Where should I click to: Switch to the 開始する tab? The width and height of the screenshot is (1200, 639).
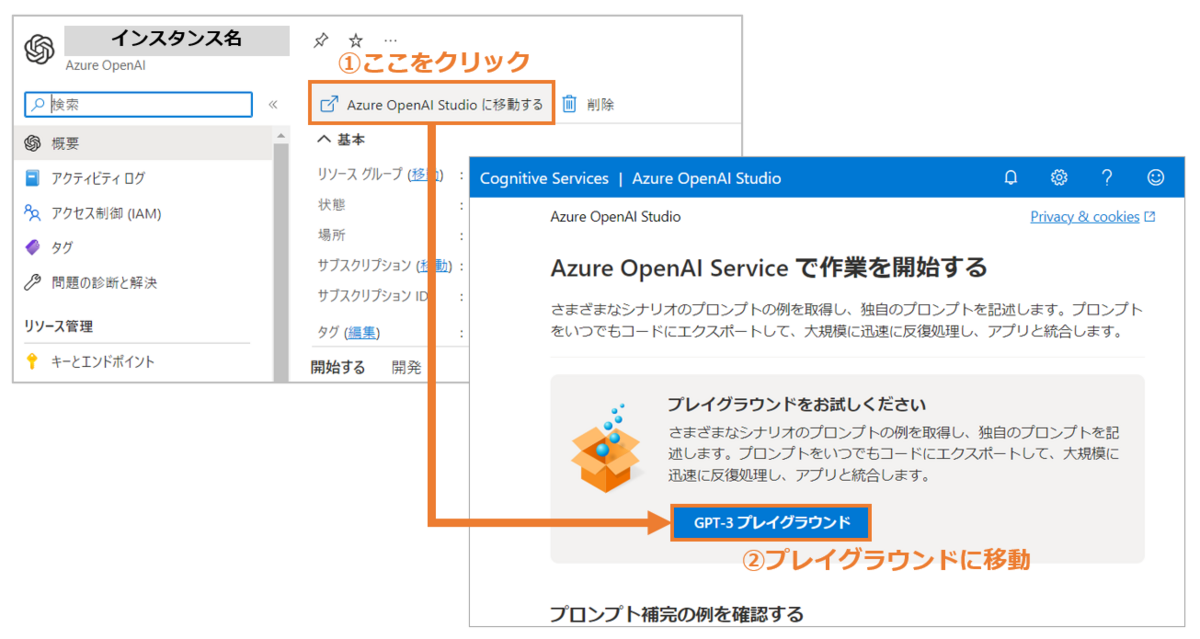(338, 367)
